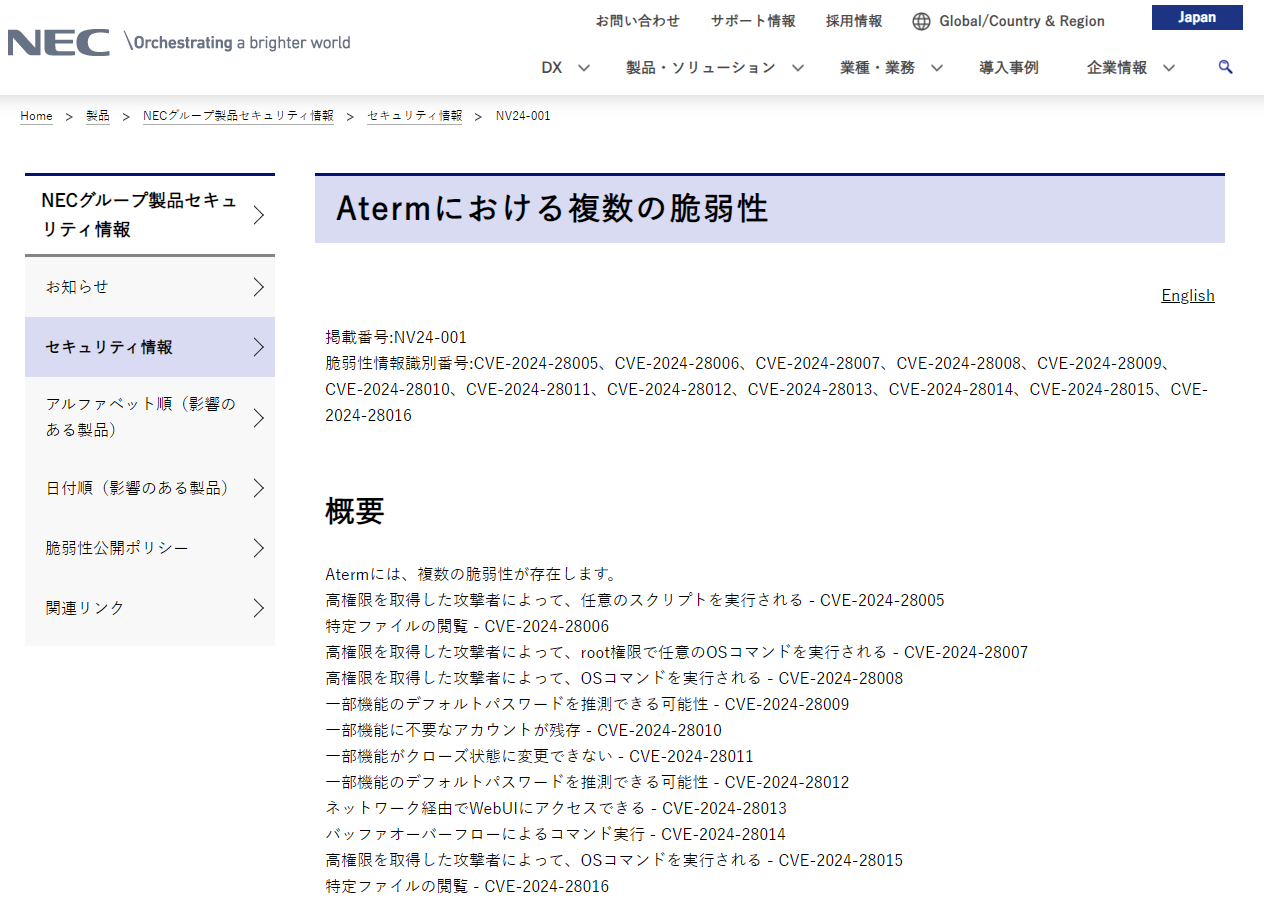Screen dimensions: 1264x912
Task: Click the 掲載番号:NV24-001 text
Action: (x=396, y=337)
